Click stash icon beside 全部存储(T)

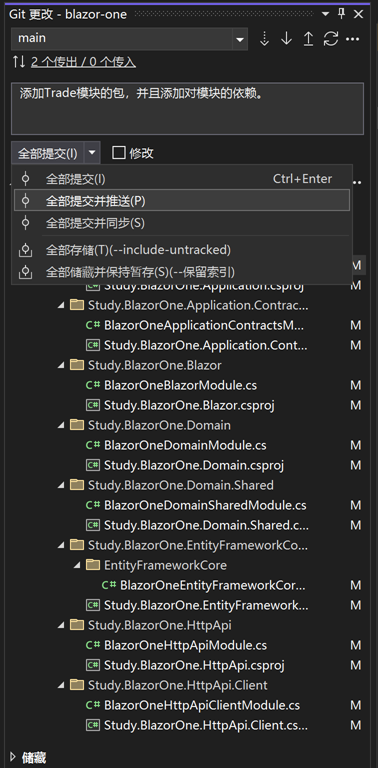(x=25, y=250)
